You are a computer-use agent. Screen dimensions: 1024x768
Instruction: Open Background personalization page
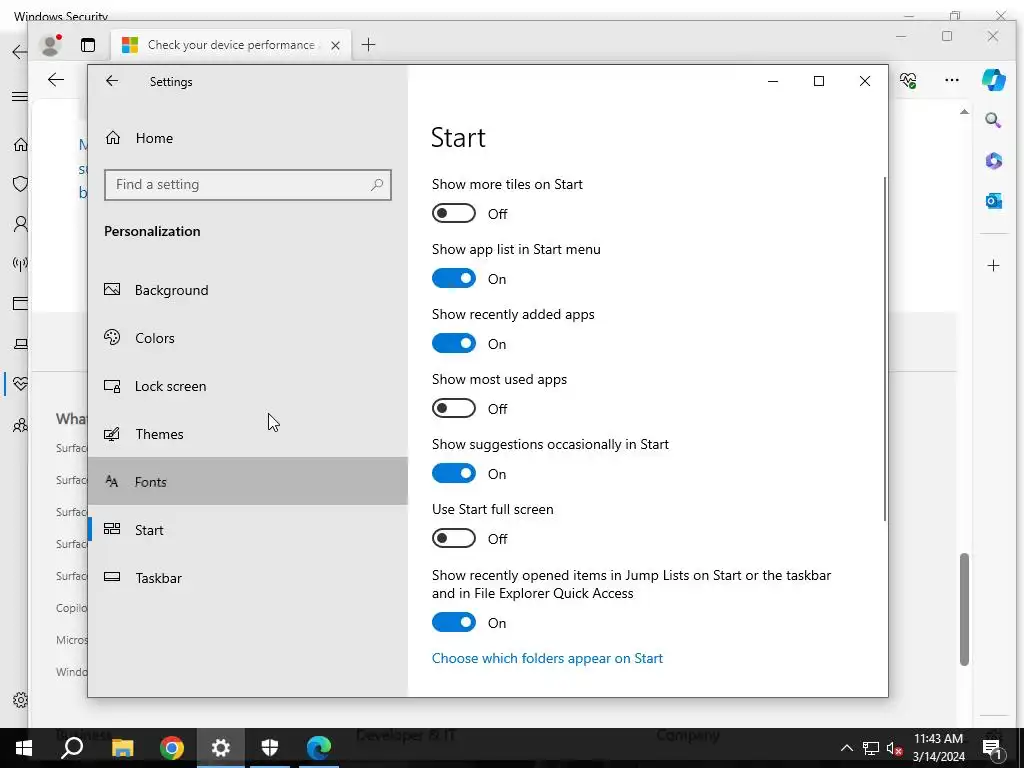pos(248,290)
